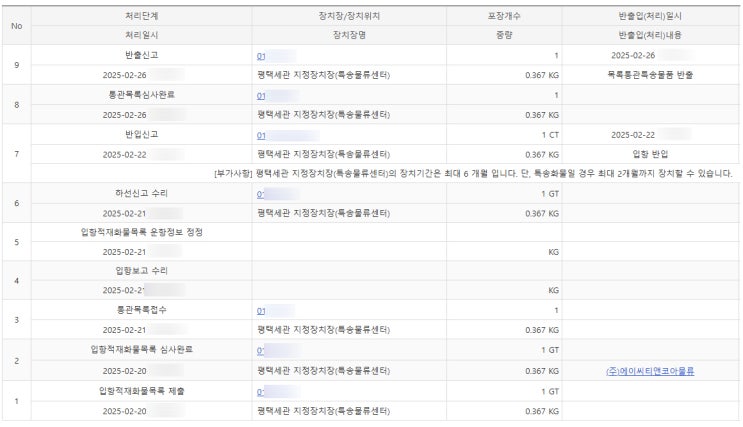743x427 pixels.
Task: Click the 목록통관특송물품 반출 content cell
Action: (x=650, y=75)
